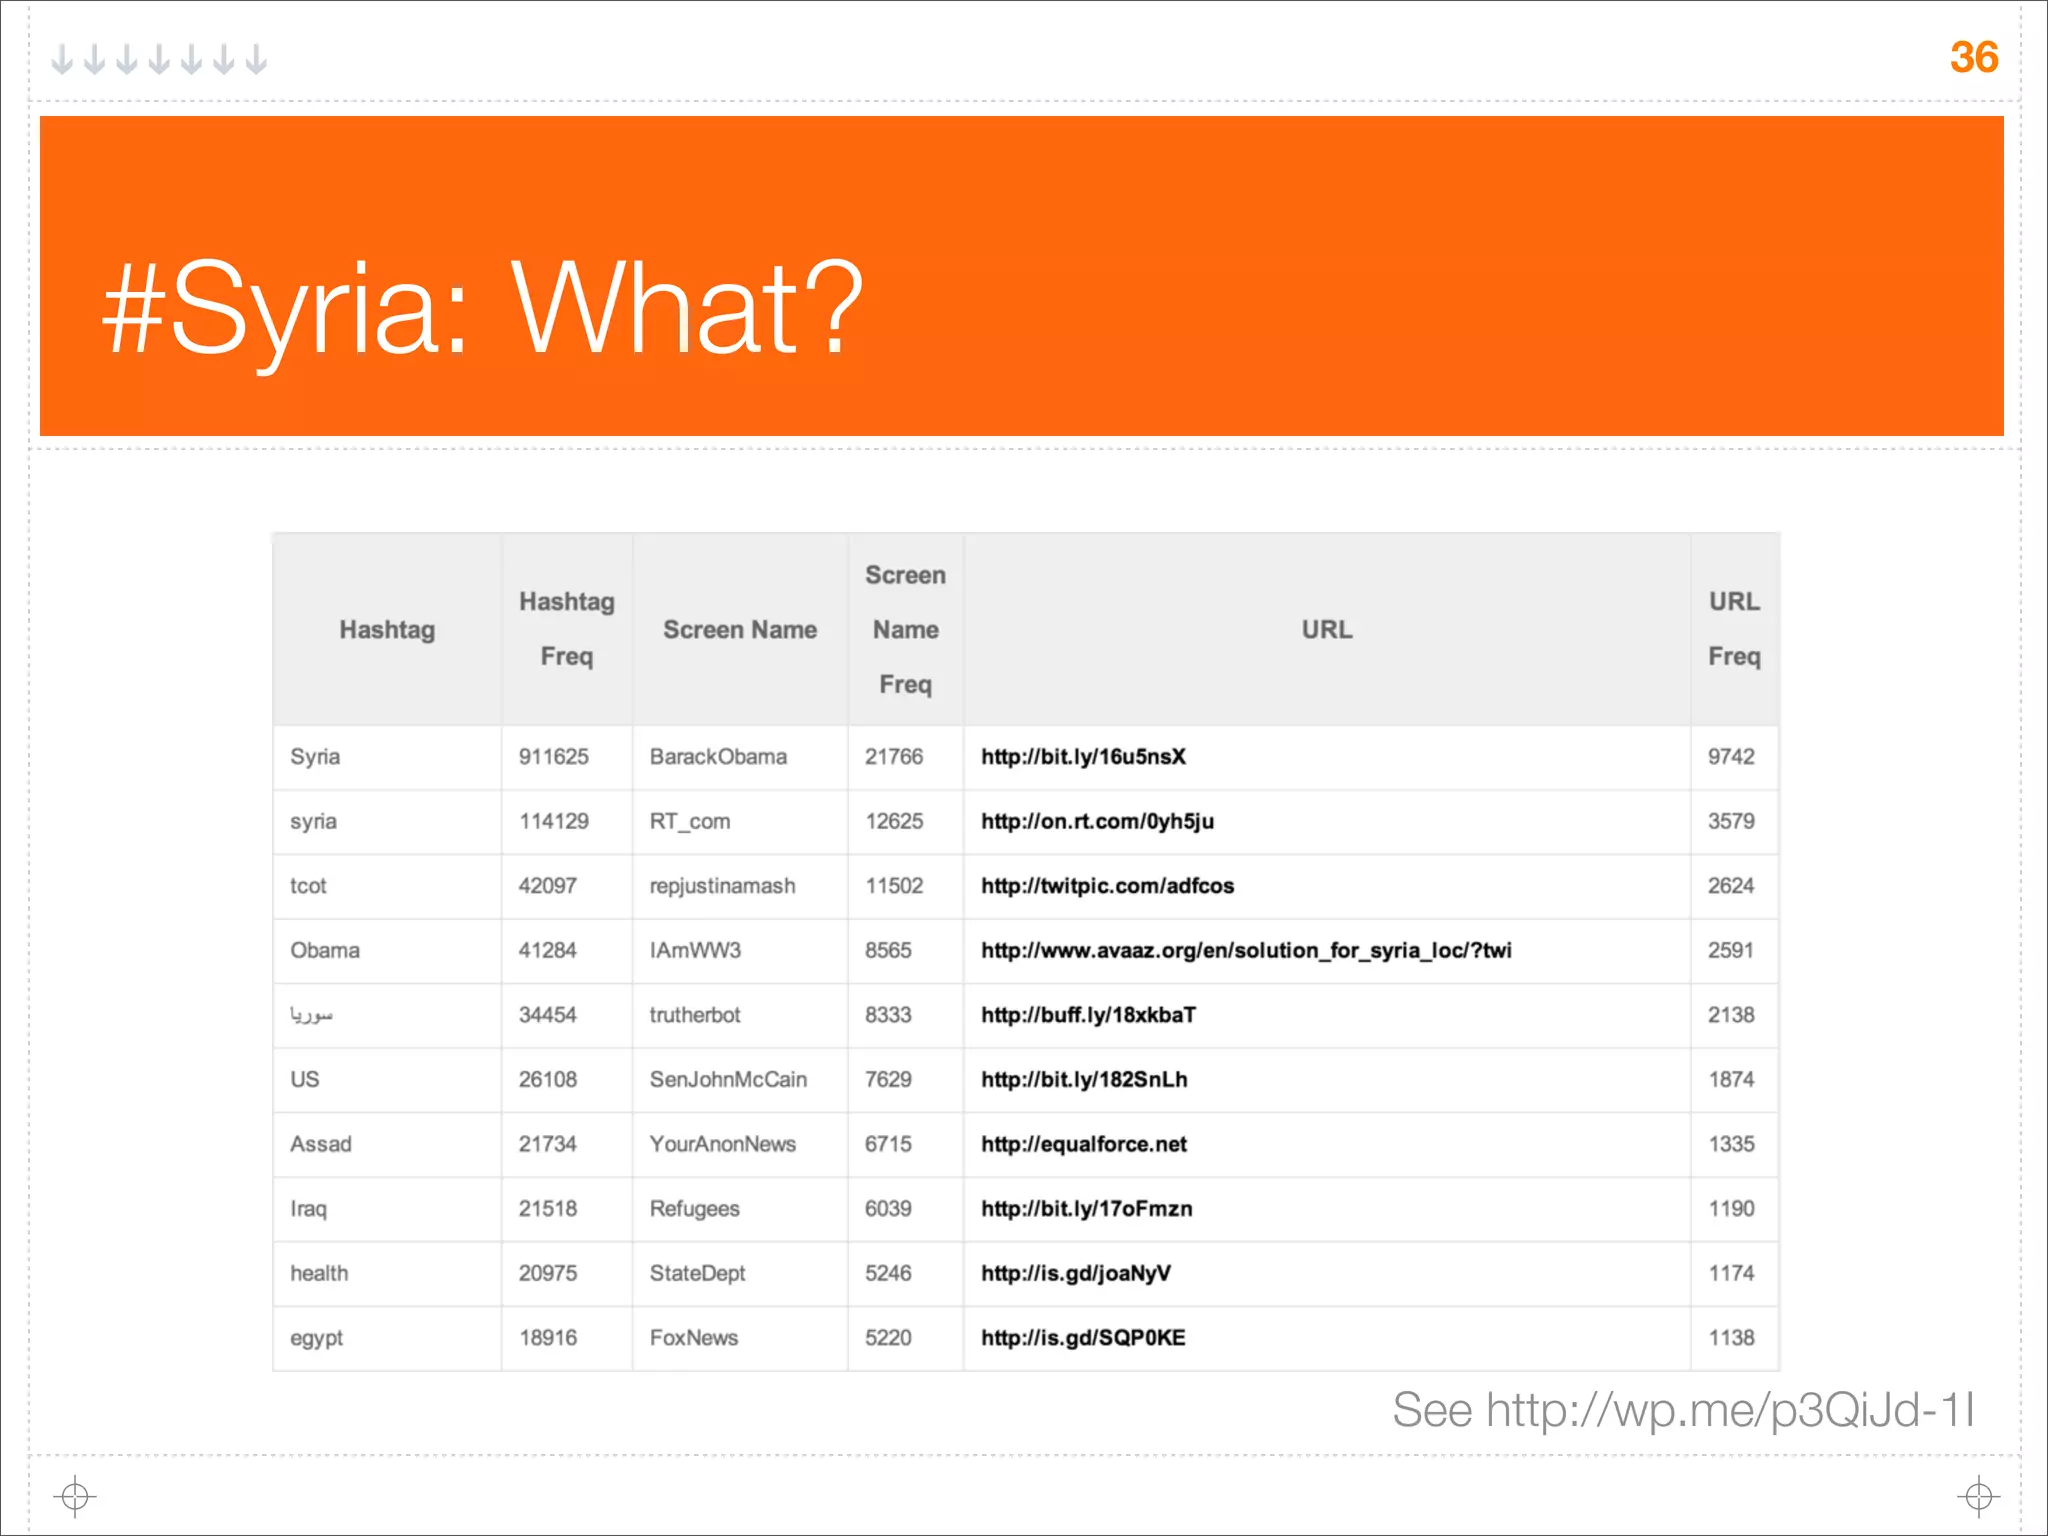Viewport: 2048px width, 1536px height.
Task: Open the is.gd/SQP0KE link
Action: (x=1083, y=1338)
